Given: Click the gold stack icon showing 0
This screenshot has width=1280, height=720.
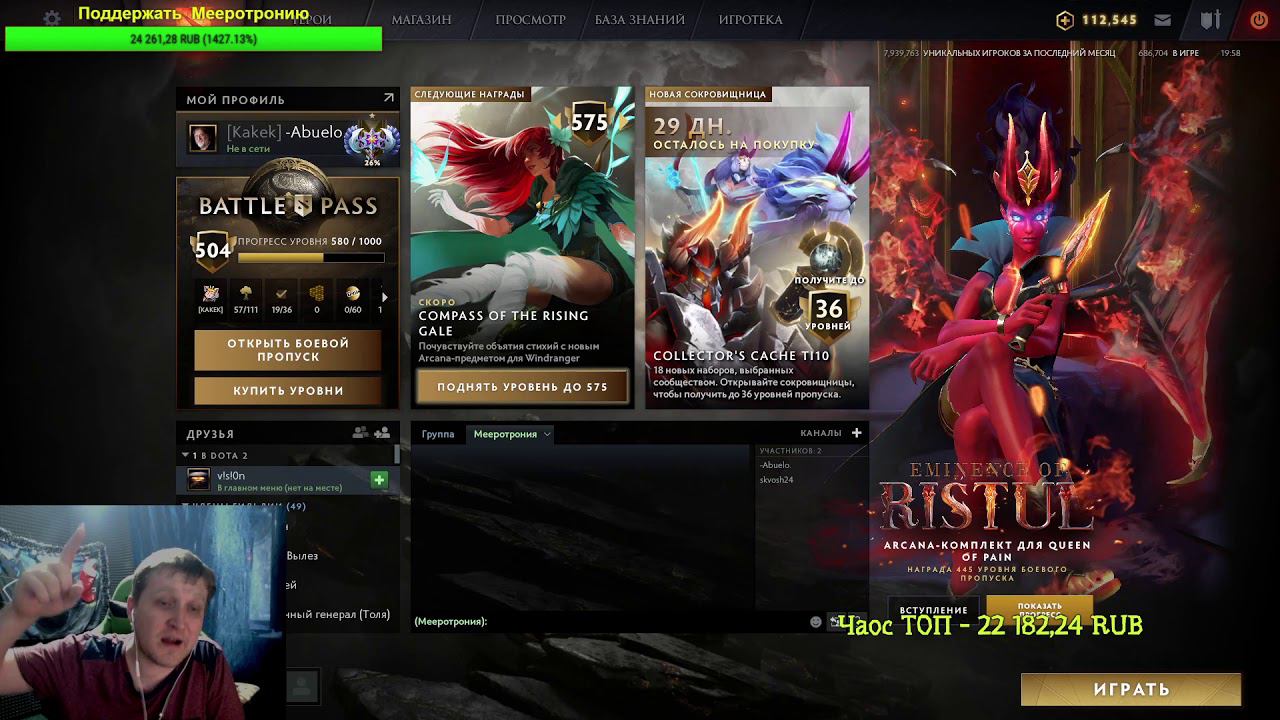Looking at the screenshot, I should (x=317, y=298).
